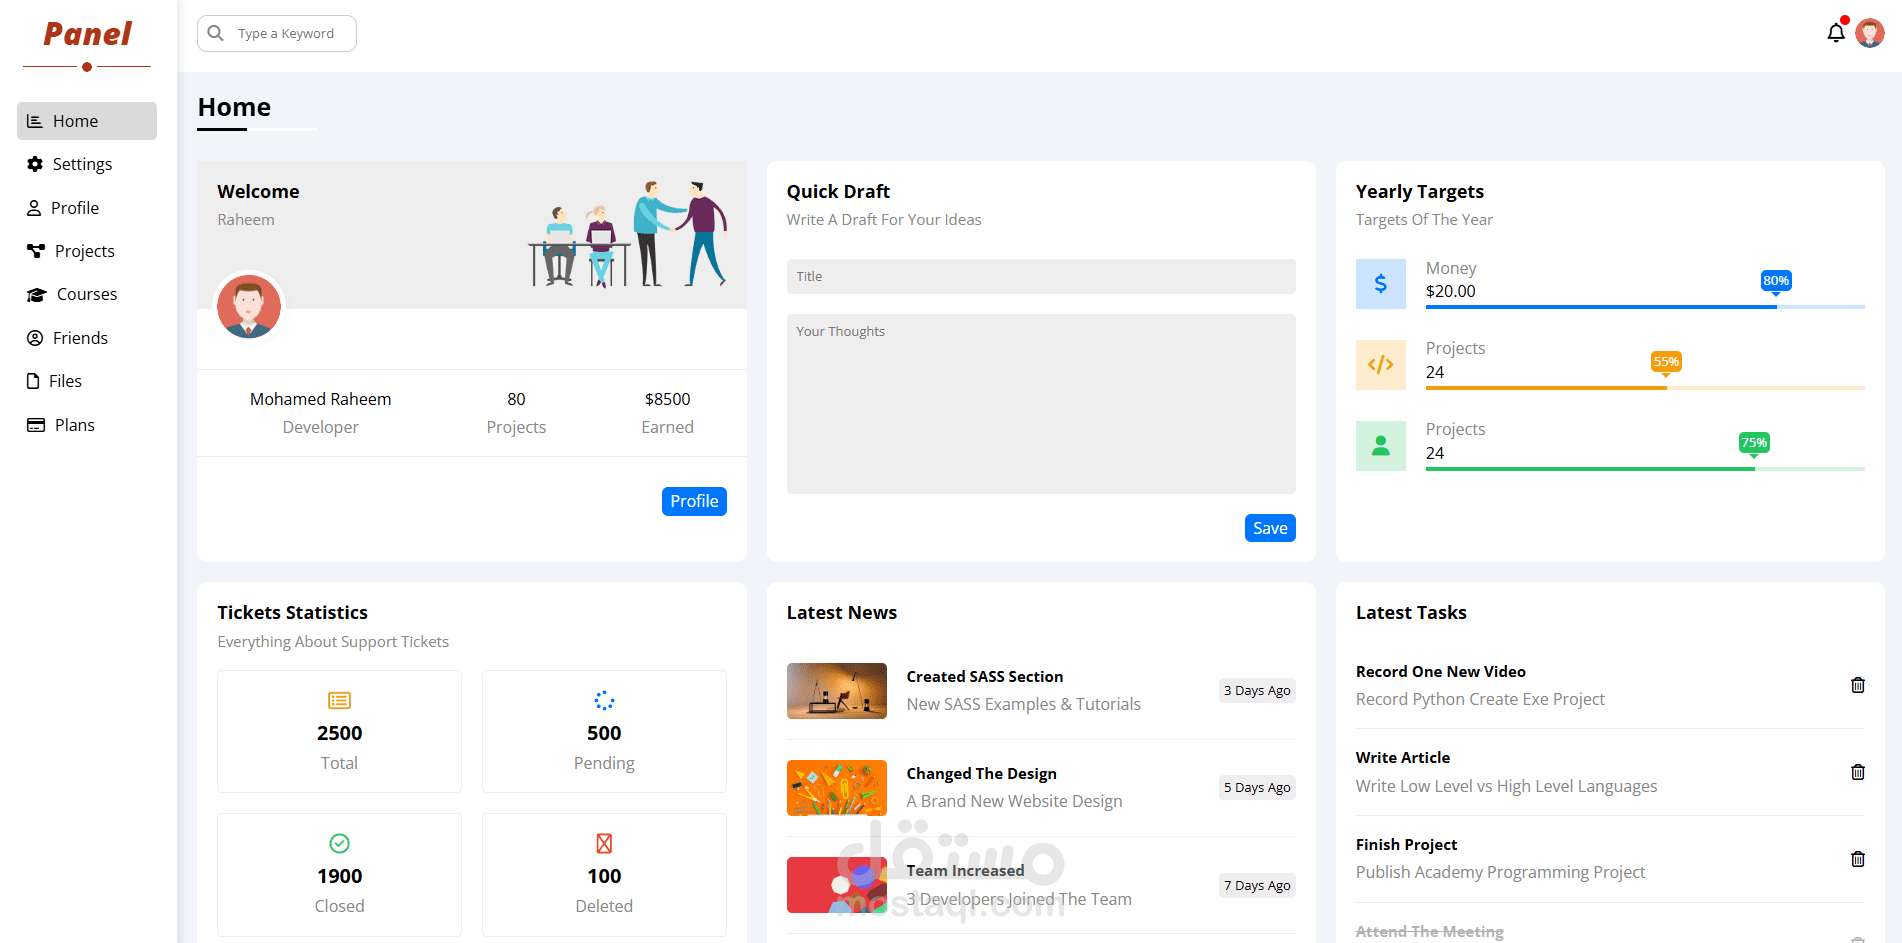Click the green user target icon

click(x=1381, y=446)
